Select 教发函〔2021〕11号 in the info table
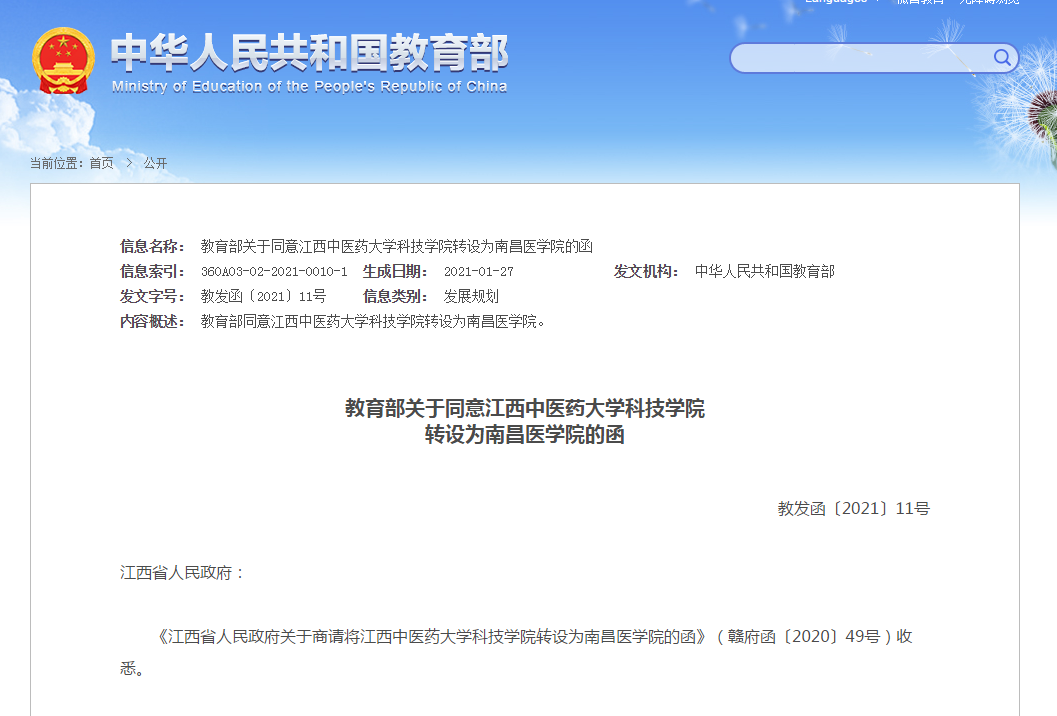 [x=264, y=297]
